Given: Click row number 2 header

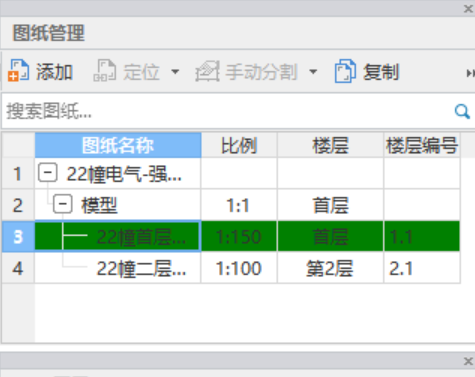Looking at the screenshot, I should click(x=18, y=205).
